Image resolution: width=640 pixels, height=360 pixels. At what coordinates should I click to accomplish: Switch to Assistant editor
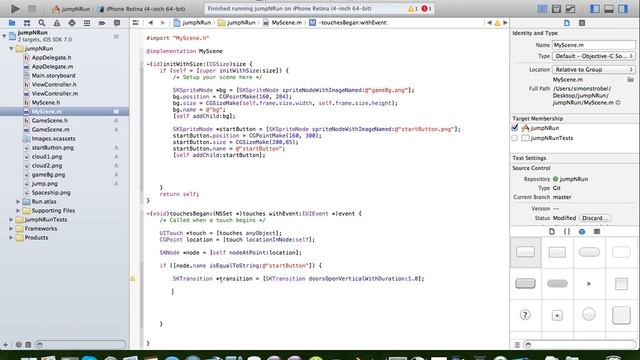[556, 9]
